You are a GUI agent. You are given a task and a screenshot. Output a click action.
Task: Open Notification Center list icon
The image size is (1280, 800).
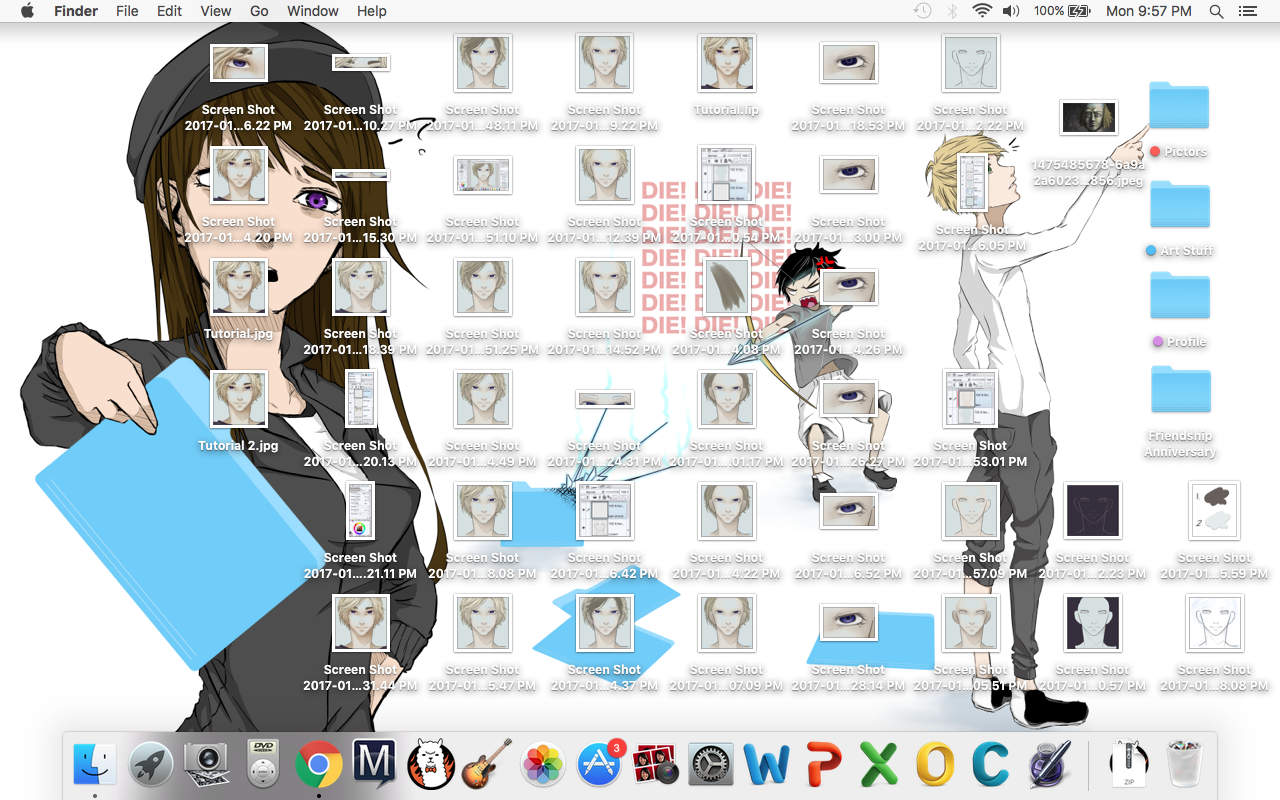(1247, 11)
